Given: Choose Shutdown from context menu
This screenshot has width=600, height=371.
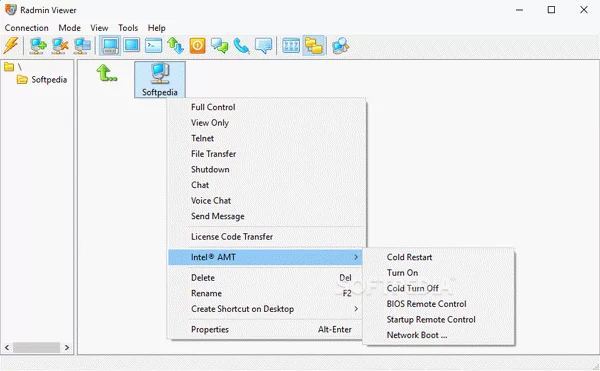Looking at the screenshot, I should click(266, 169).
